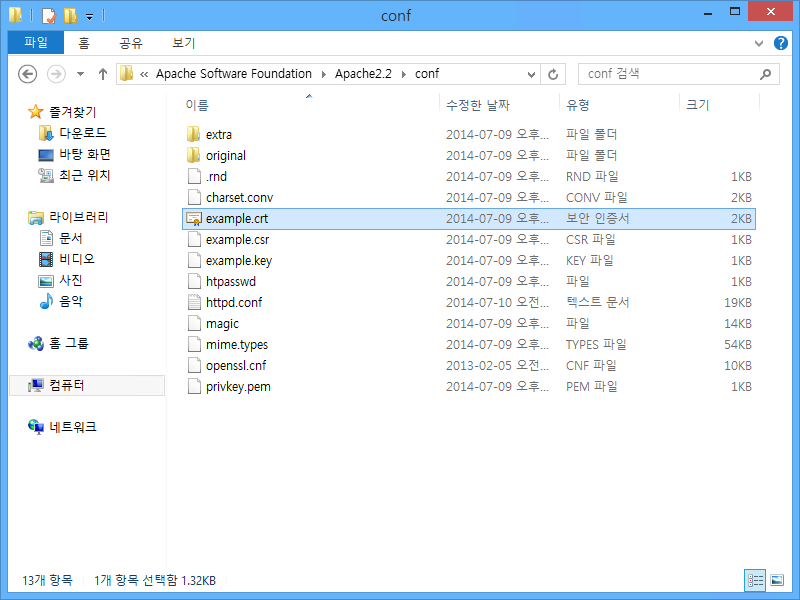Click the httpd.conf text document icon
The width and height of the screenshot is (800, 600).
(194, 302)
